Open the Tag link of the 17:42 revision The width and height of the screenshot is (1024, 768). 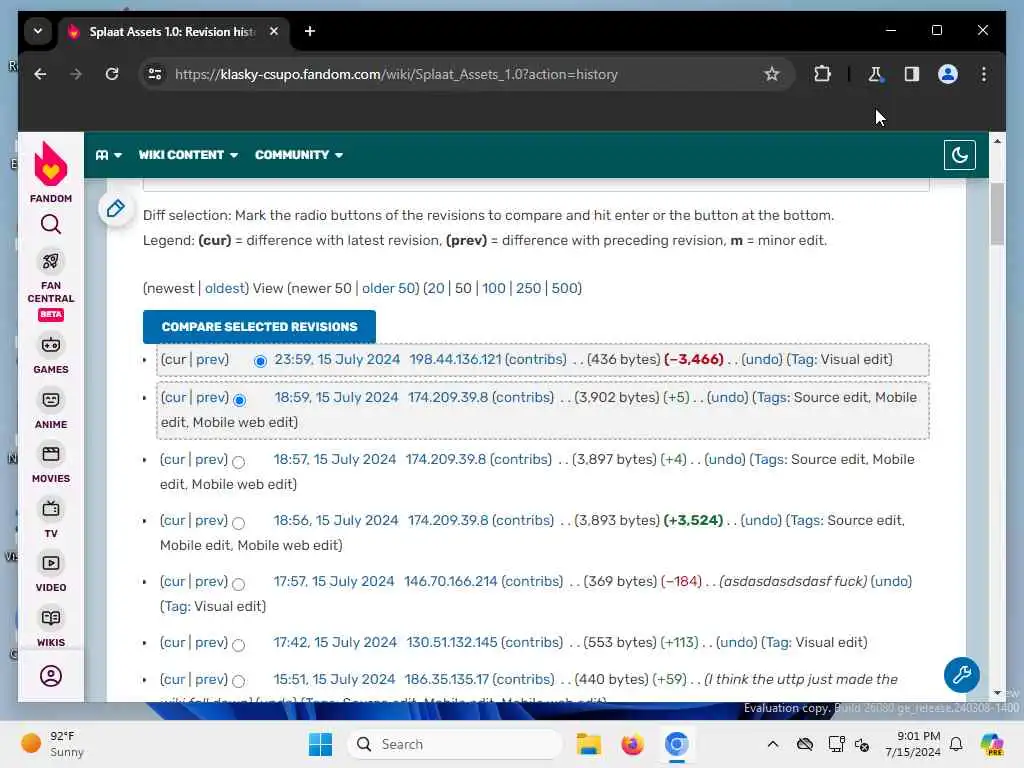pyautogui.click(x=777, y=643)
